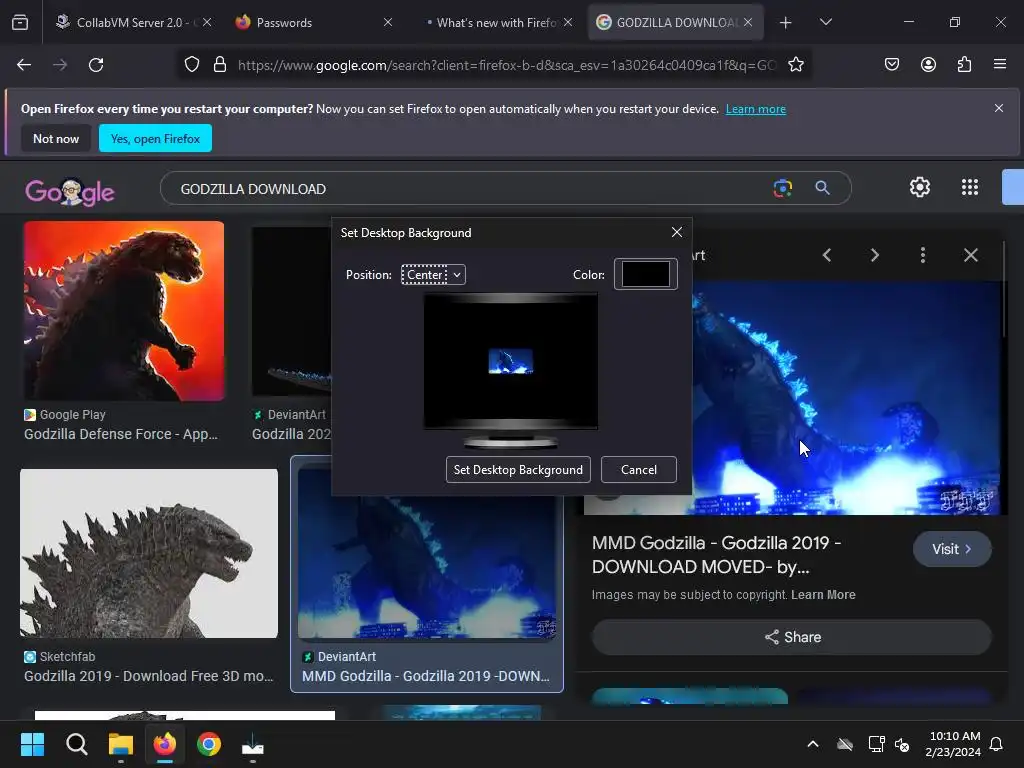Go forward in browser history
The height and width of the screenshot is (768, 1024).
click(x=60, y=65)
